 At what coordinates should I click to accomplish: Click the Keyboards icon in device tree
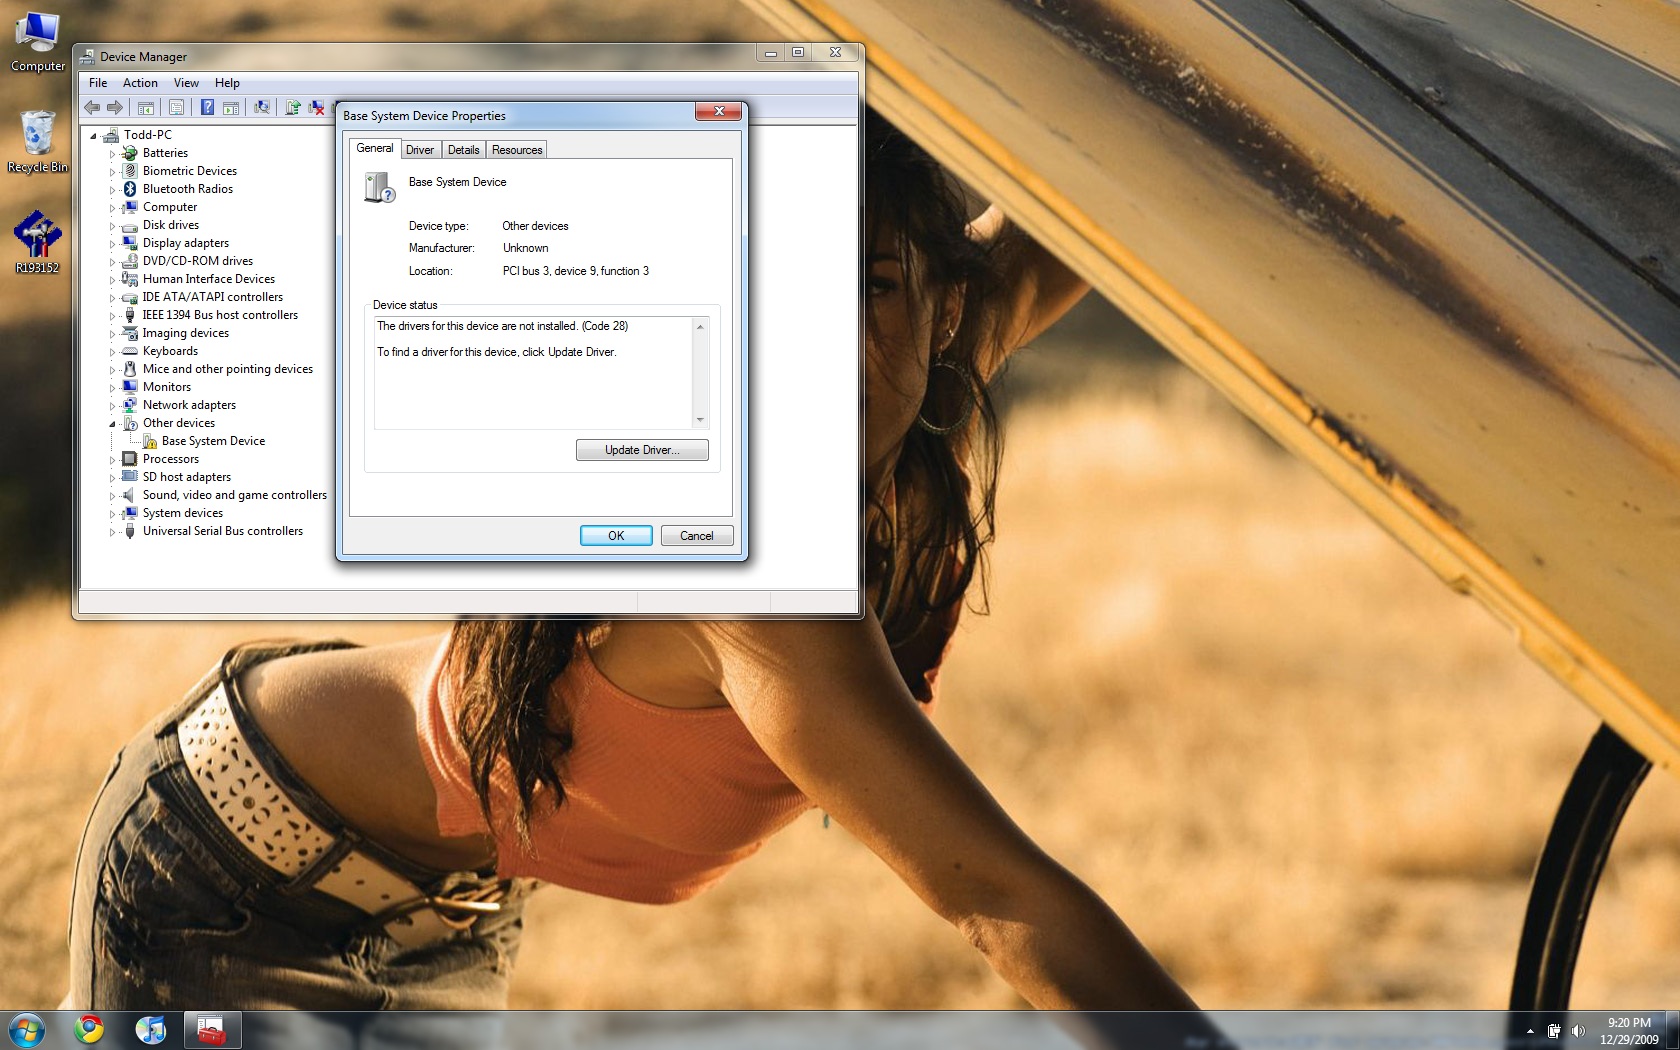(130, 351)
